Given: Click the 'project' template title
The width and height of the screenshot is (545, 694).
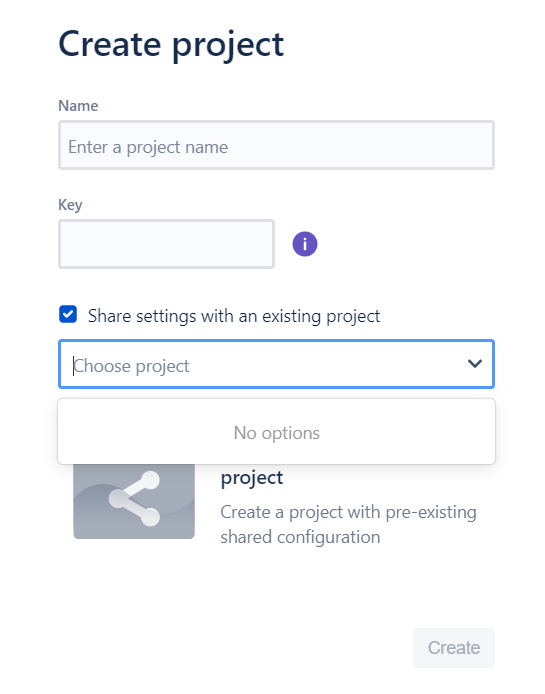Looking at the screenshot, I should click(252, 478).
